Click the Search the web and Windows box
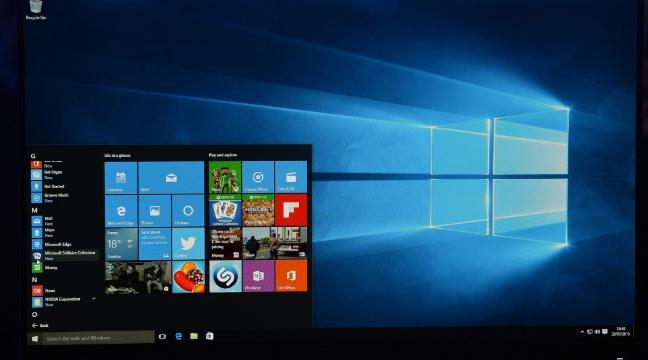Screen dimensions: 648x360 pyautogui.click(x=98, y=338)
